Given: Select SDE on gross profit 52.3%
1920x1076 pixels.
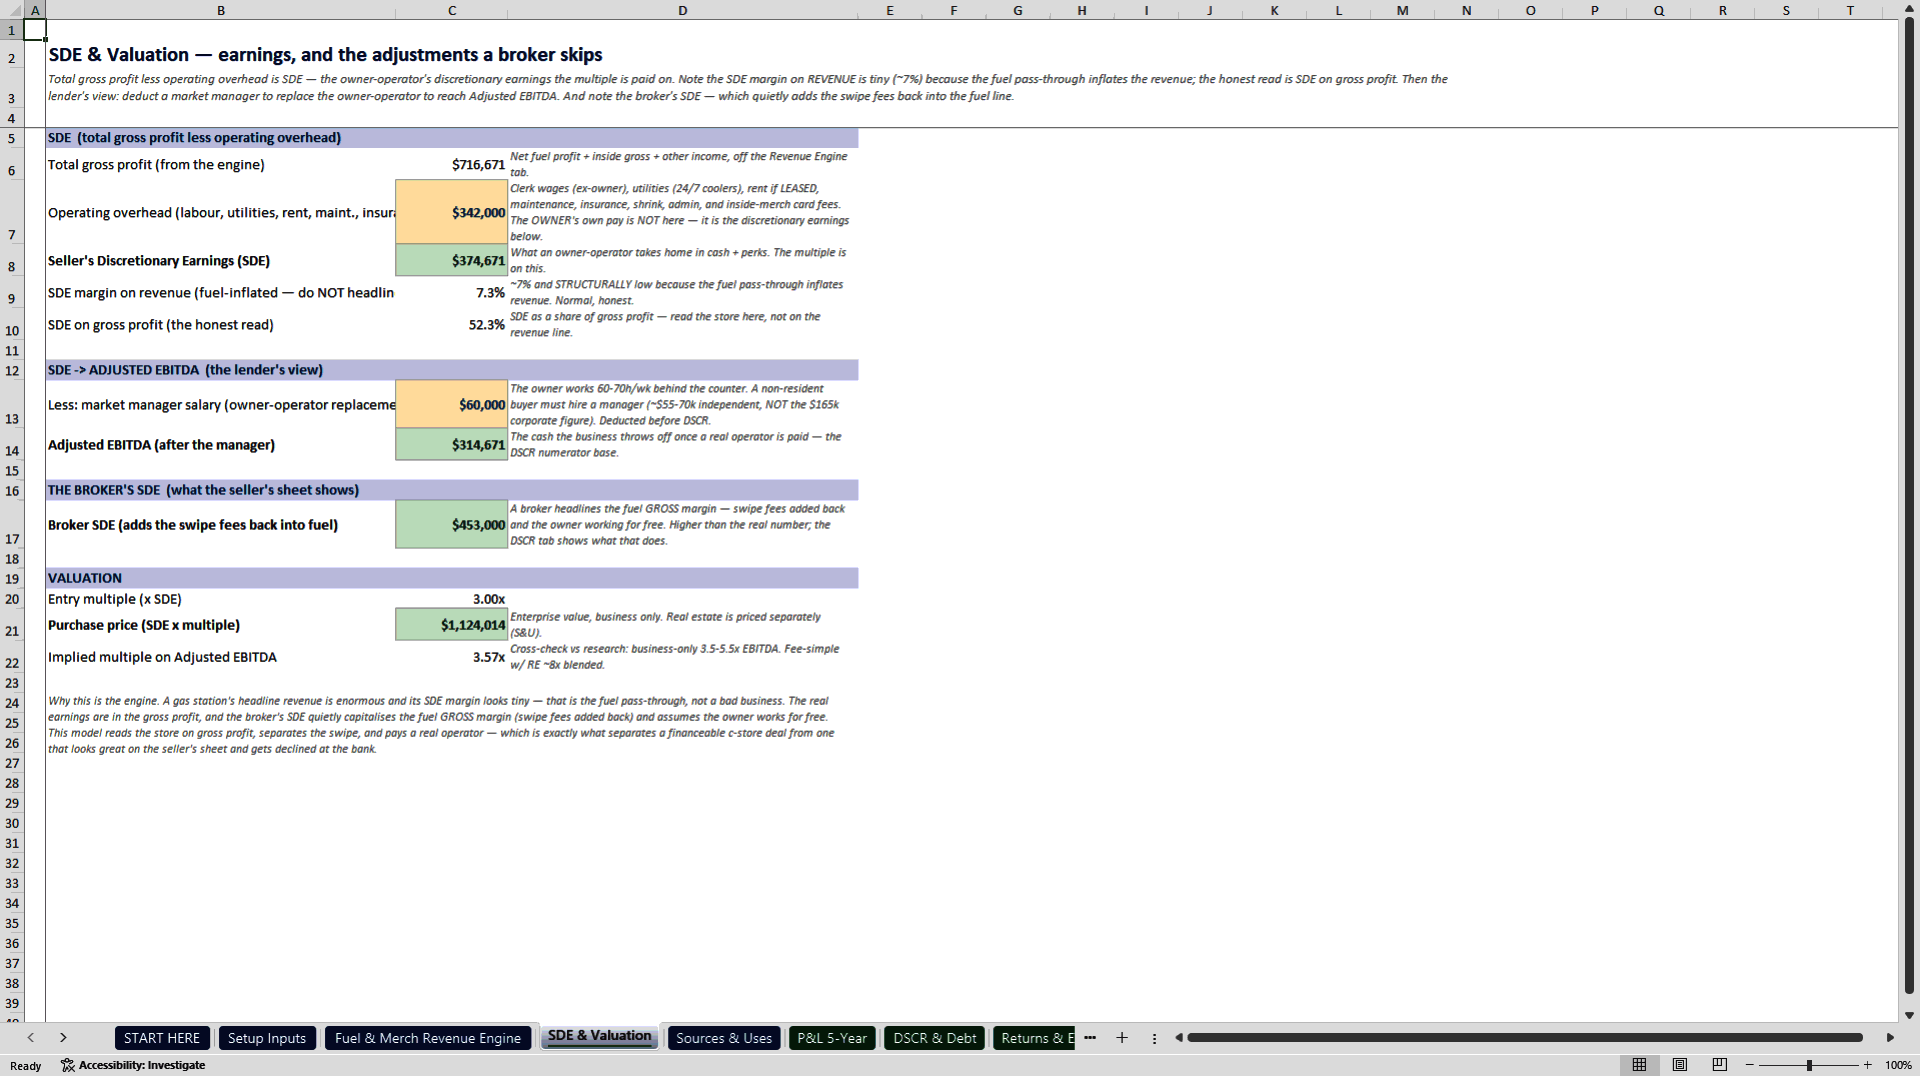Looking at the screenshot, I should tap(452, 324).
